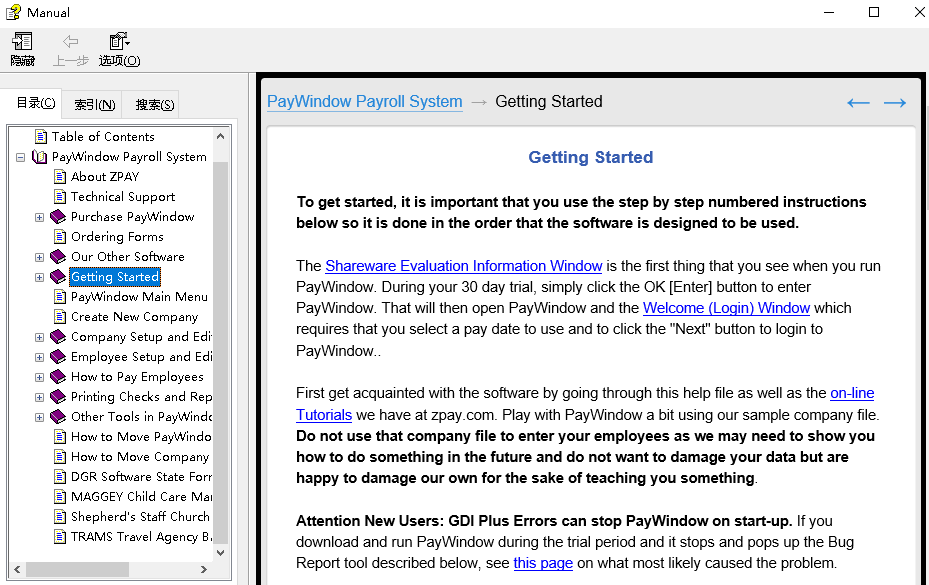The width and height of the screenshot is (929, 585).
Task: Click the How to Move Company page icon
Action: click(x=60, y=457)
